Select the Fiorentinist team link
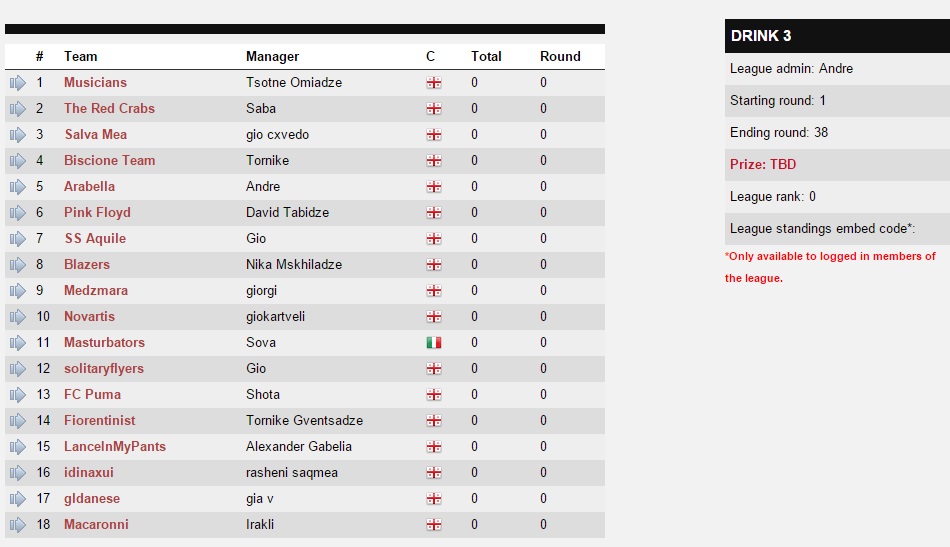 pos(99,420)
